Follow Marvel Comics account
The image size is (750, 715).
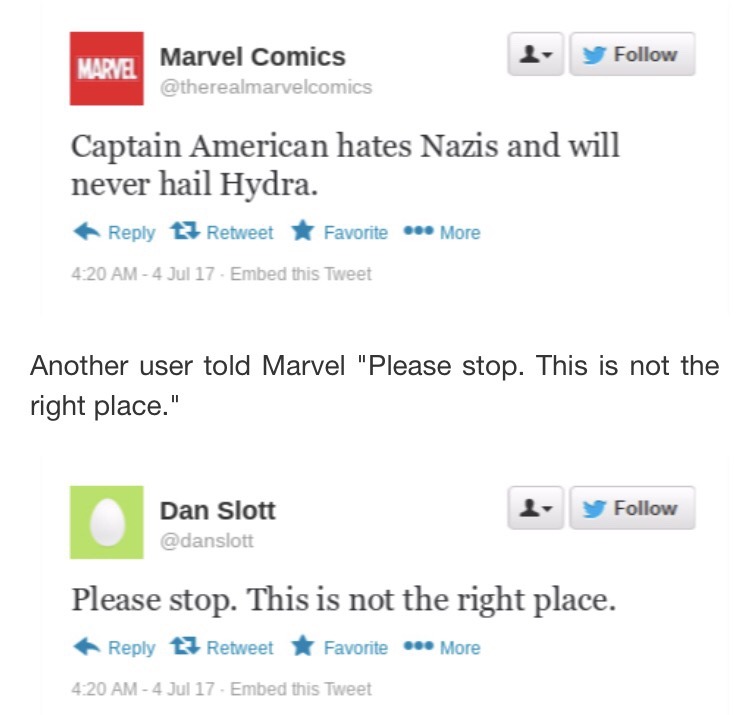[x=632, y=55]
